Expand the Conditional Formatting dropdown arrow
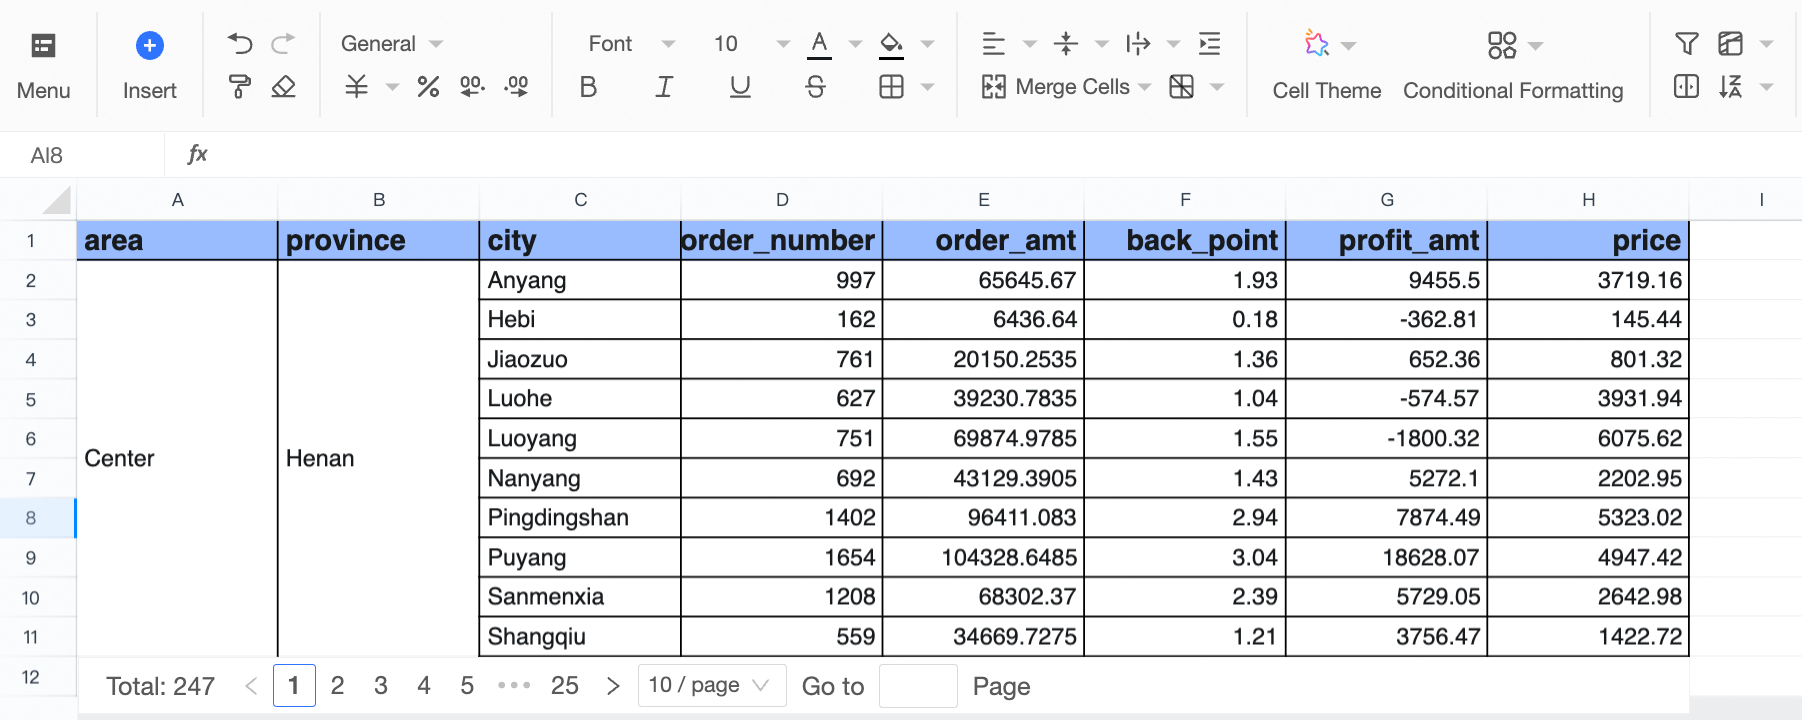Screen dimensions: 1802x720 click(1537, 46)
